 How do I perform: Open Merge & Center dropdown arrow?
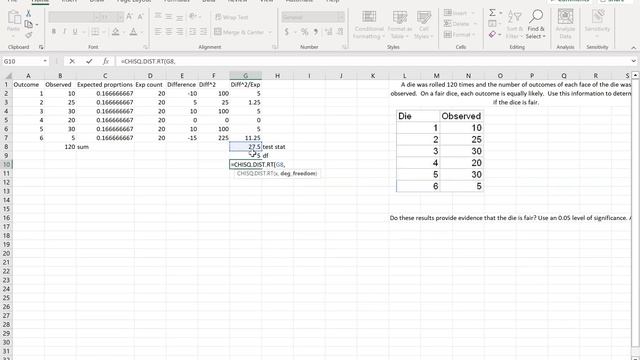coord(270,32)
